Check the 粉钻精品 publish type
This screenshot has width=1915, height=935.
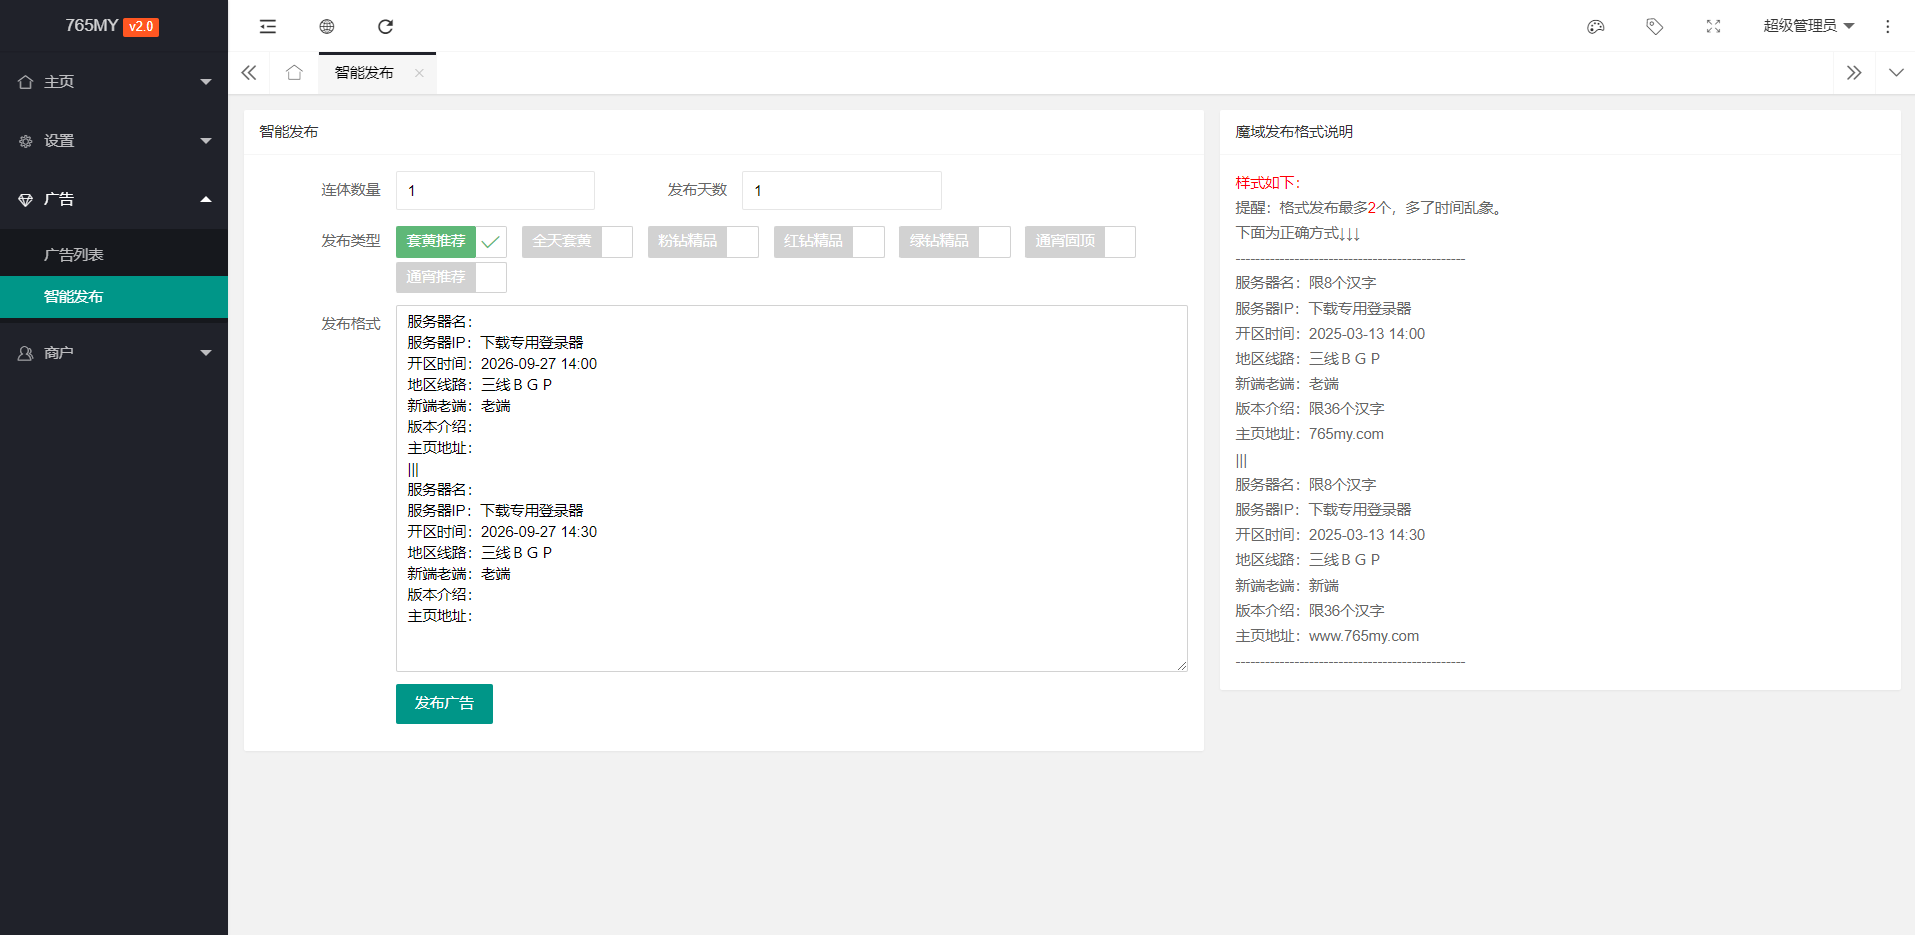pyautogui.click(x=703, y=242)
